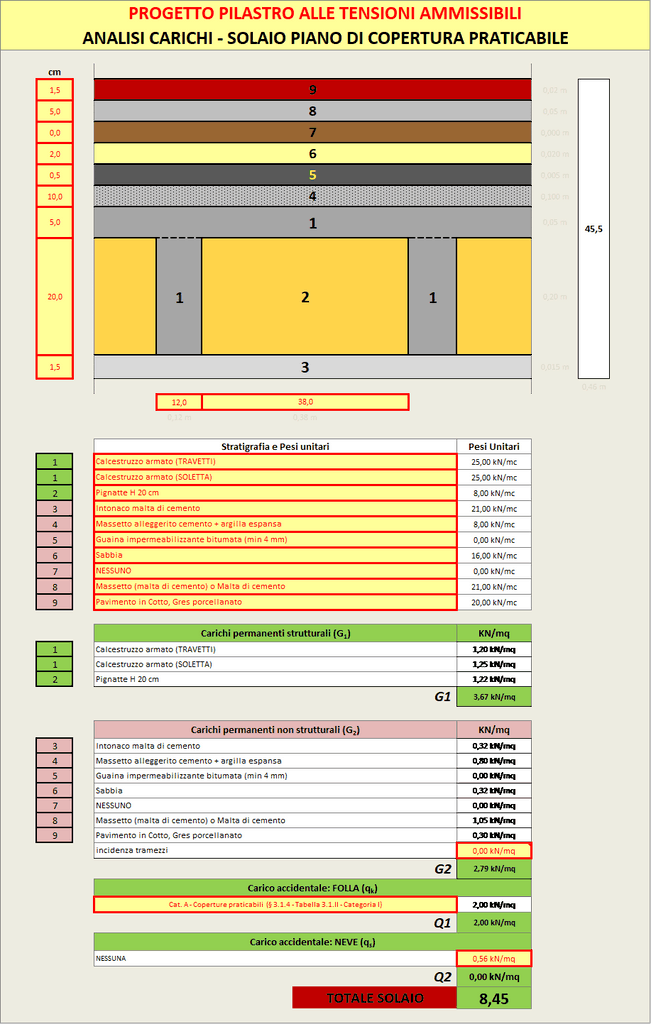651x1024 pixels.
Task: Select the G2 total 2,79 kN/mq cell
Action: pos(493,869)
